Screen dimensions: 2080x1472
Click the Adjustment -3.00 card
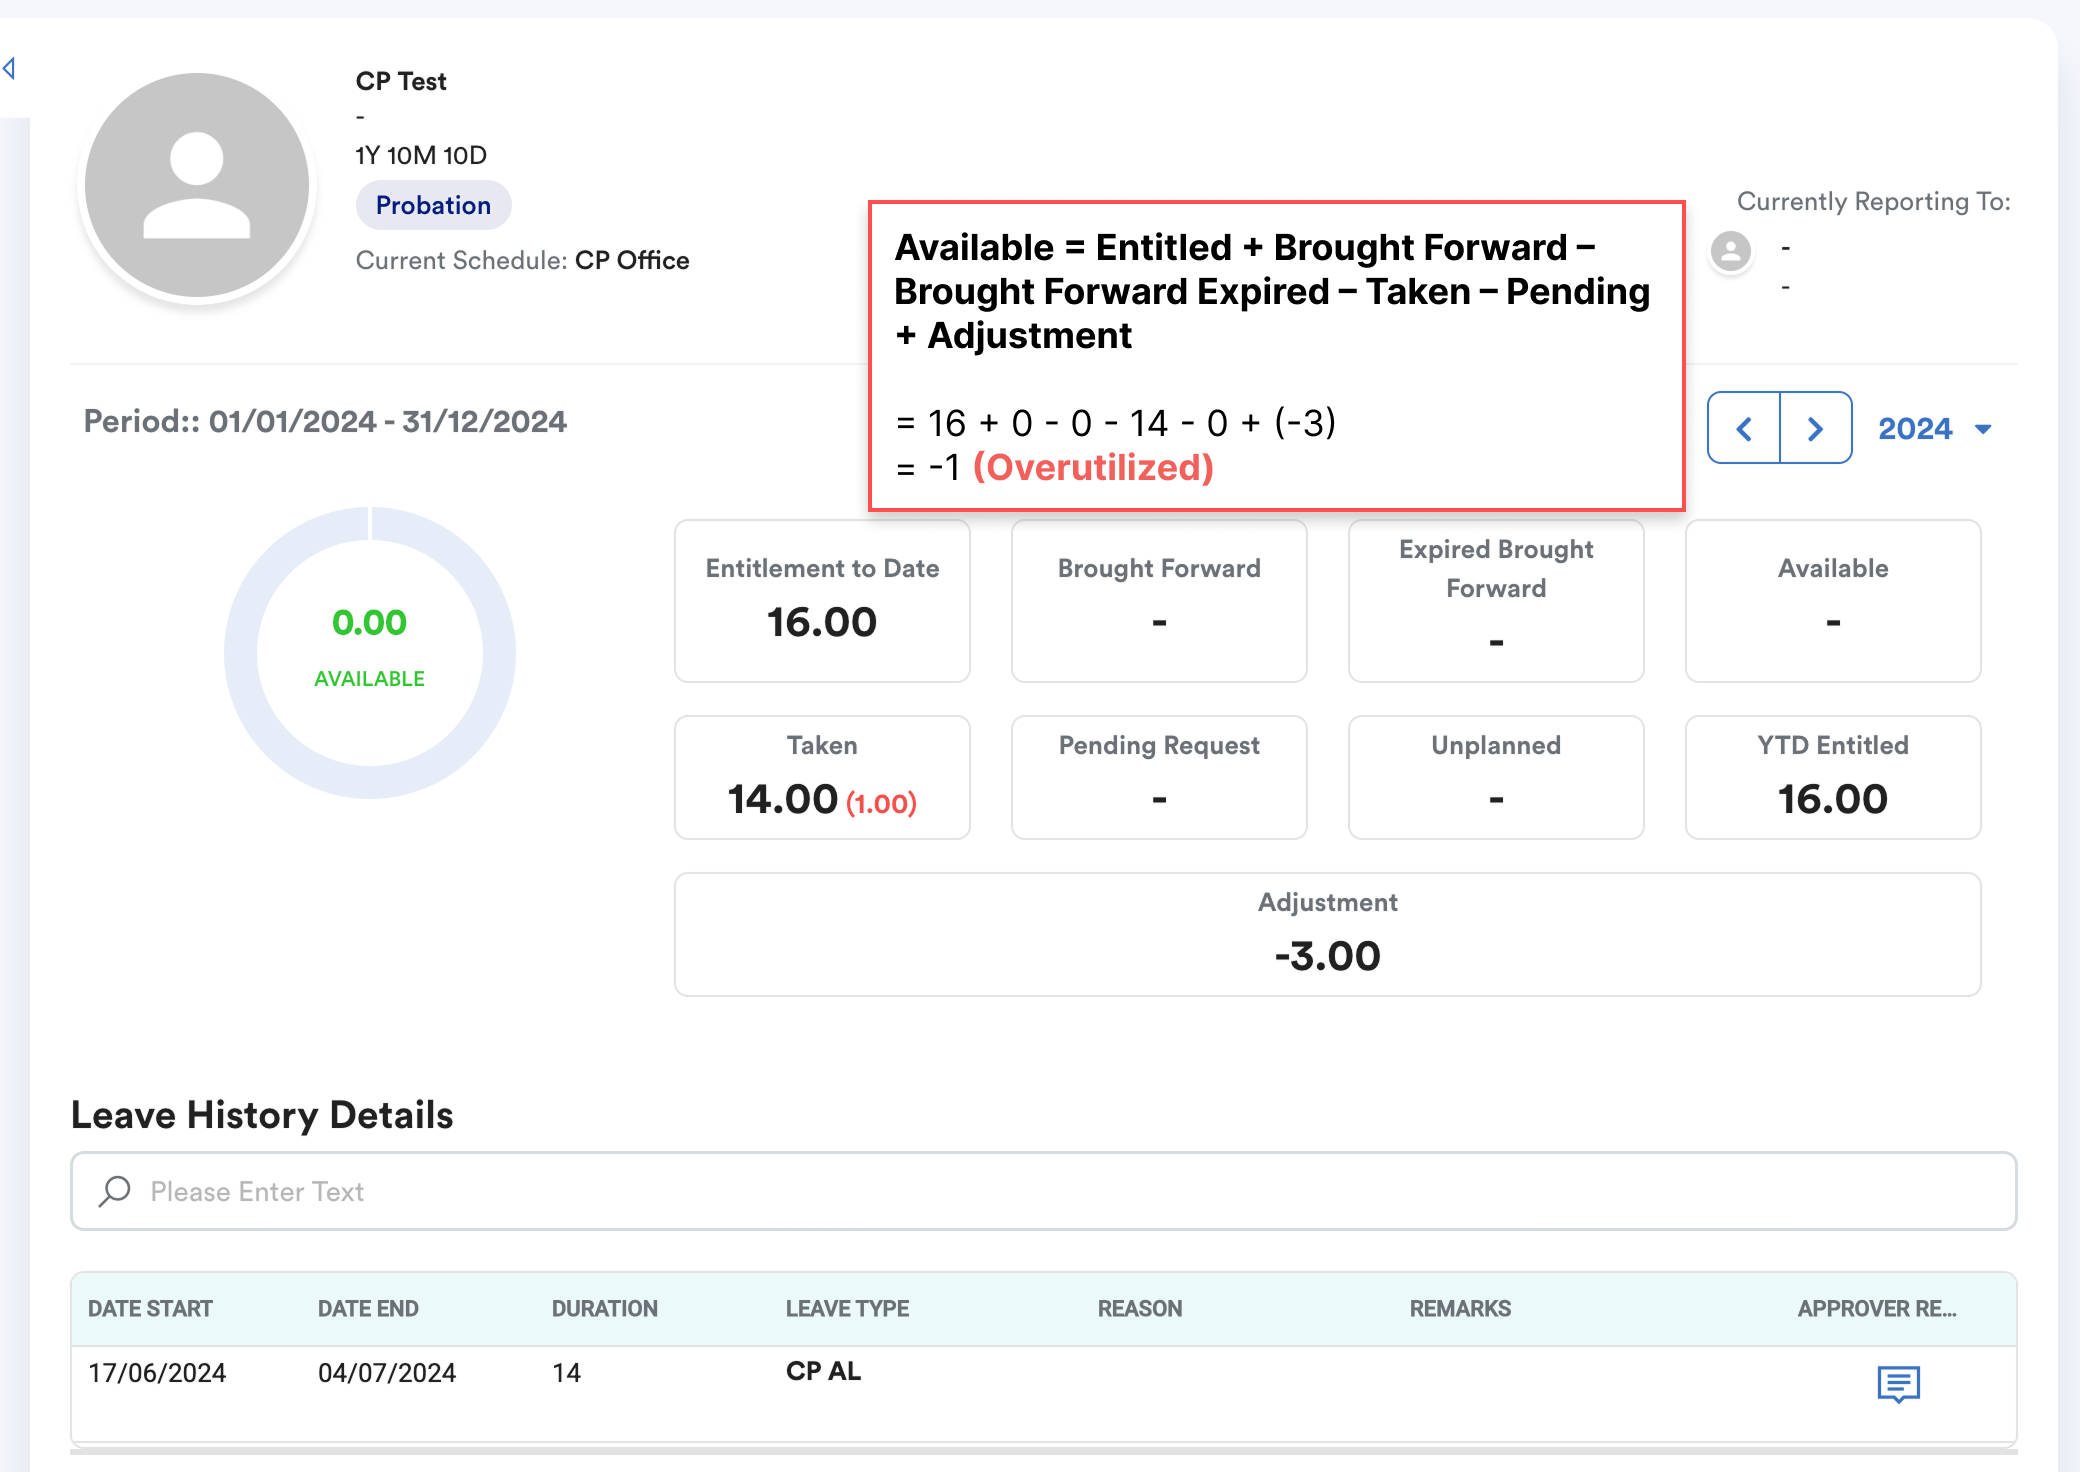point(1327,935)
